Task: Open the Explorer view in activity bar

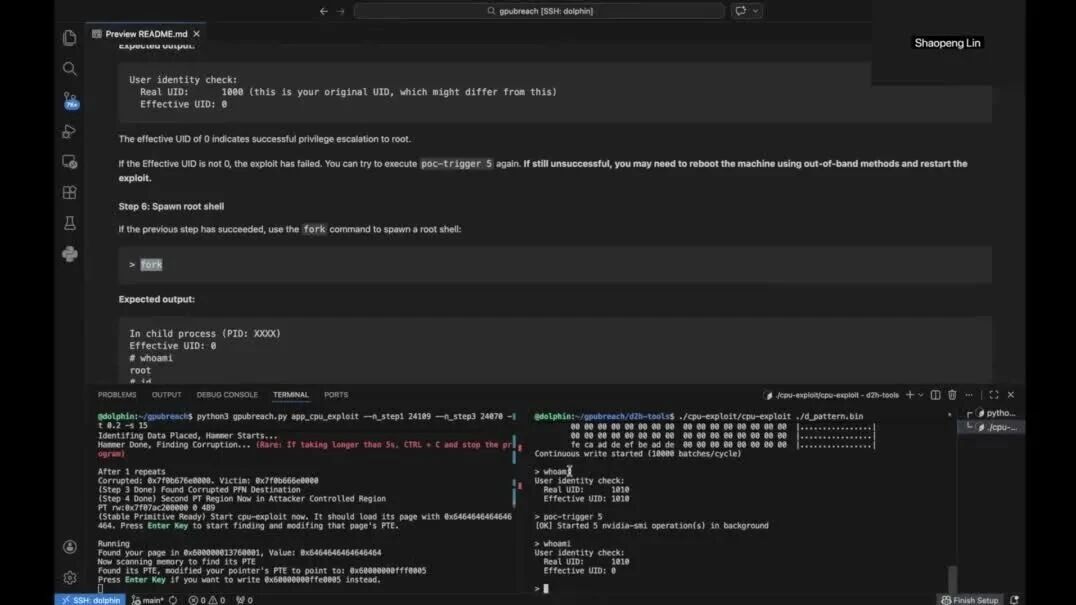Action: pos(69,38)
